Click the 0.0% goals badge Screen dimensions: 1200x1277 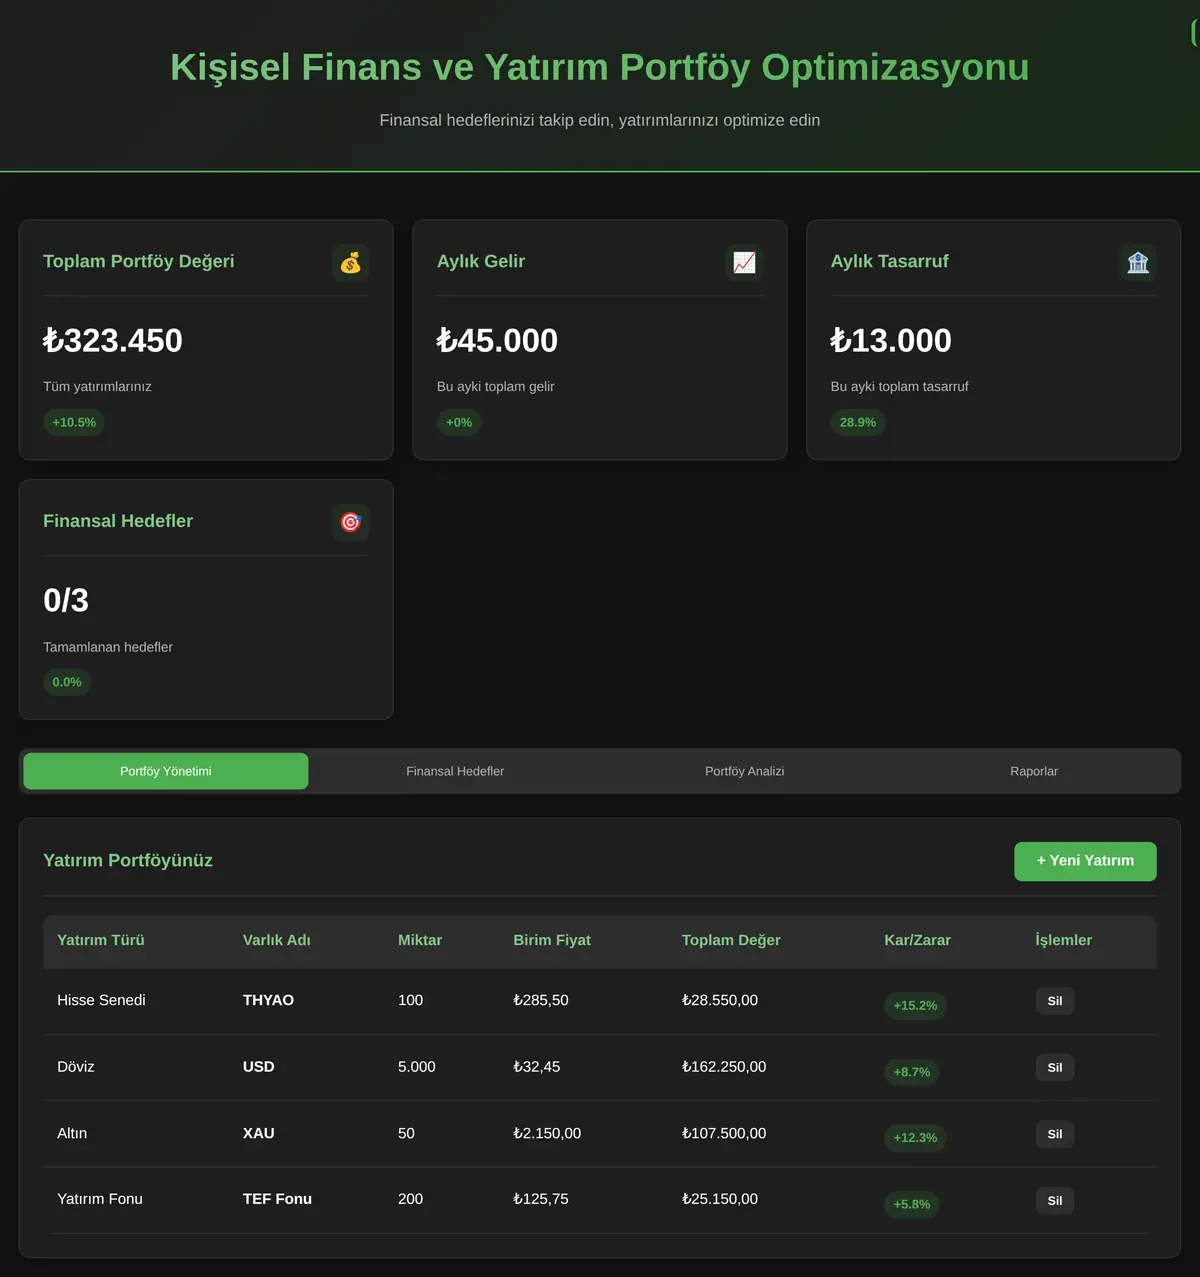tap(67, 682)
